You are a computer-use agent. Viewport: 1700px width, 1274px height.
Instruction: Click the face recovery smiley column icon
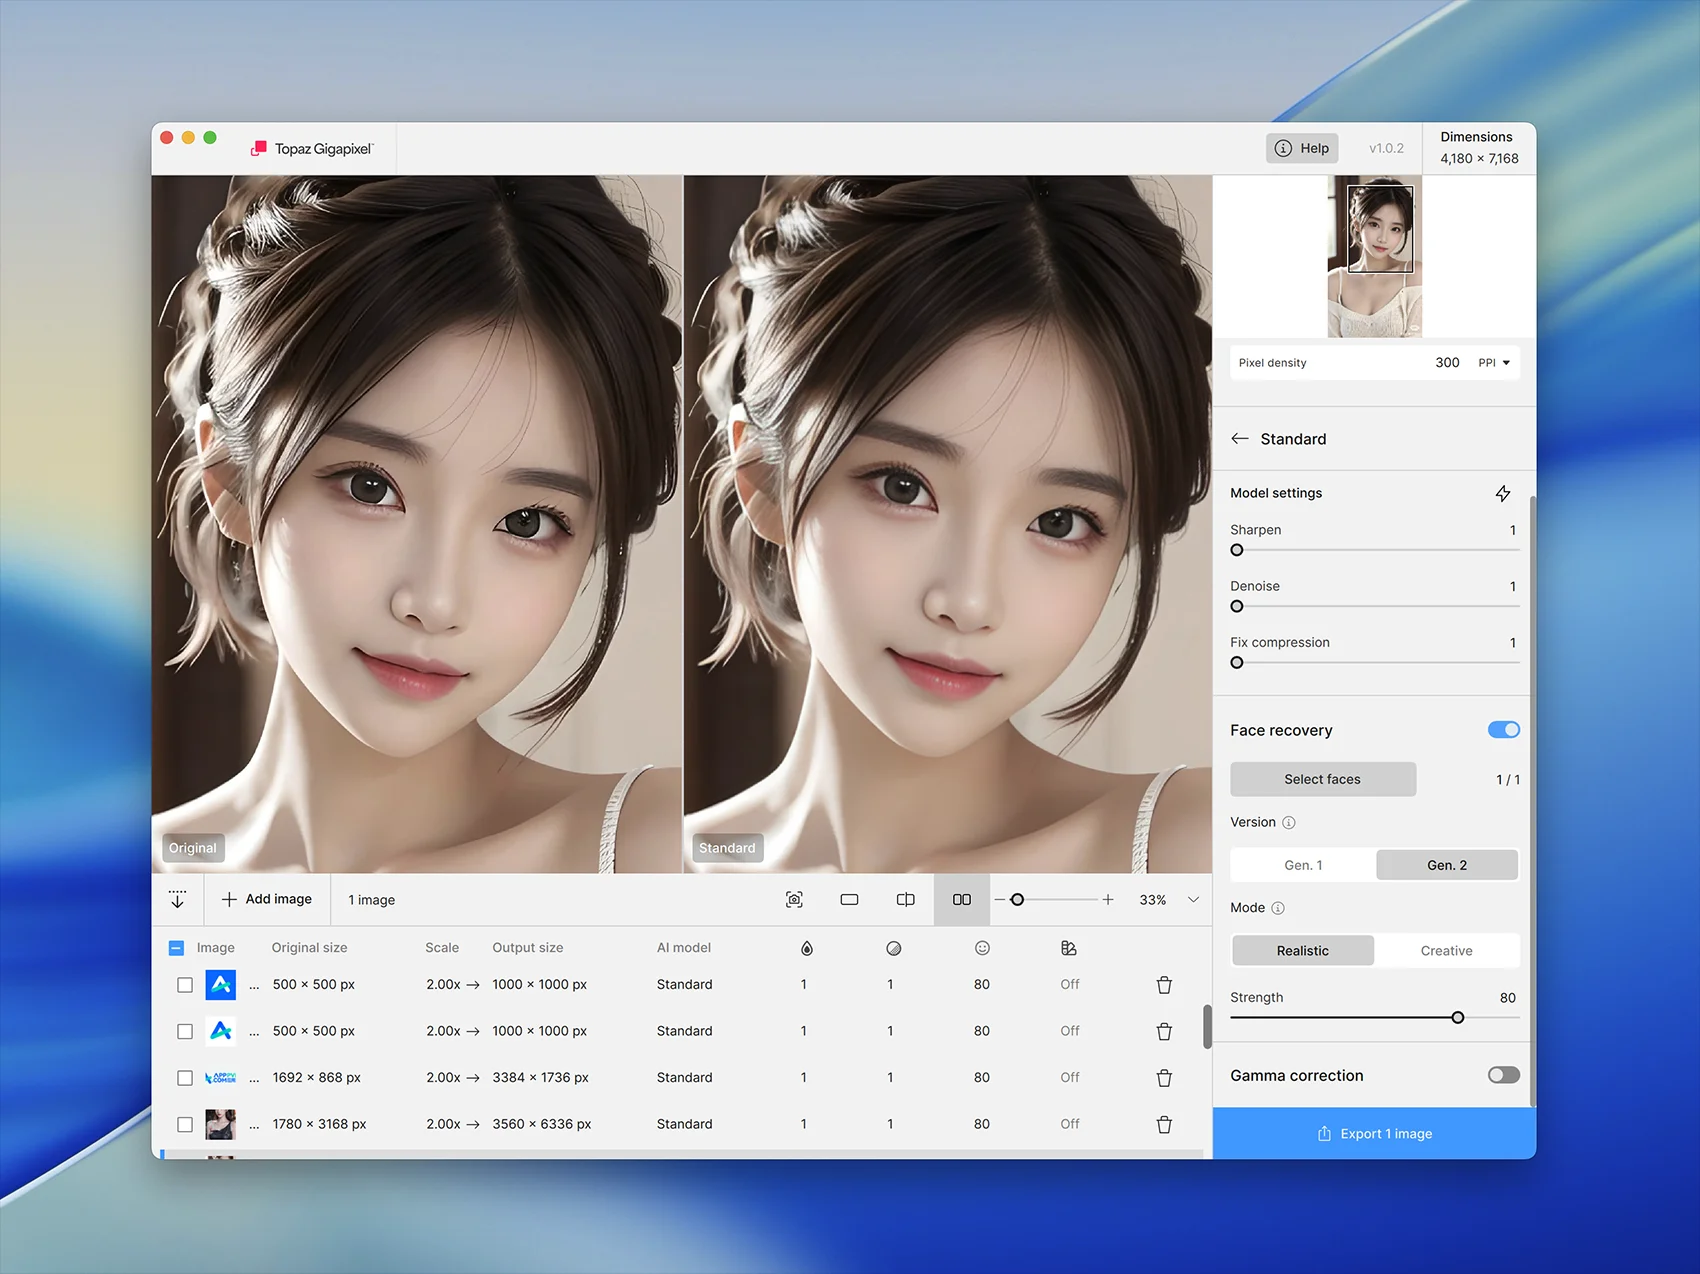pos(982,948)
